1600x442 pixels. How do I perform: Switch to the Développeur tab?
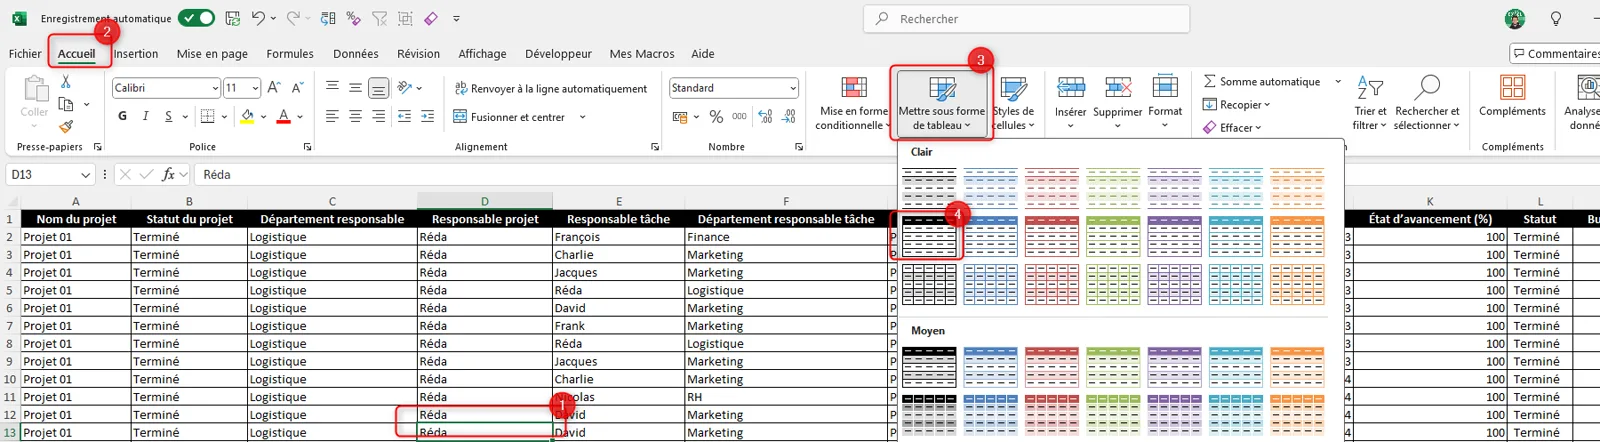(x=558, y=54)
